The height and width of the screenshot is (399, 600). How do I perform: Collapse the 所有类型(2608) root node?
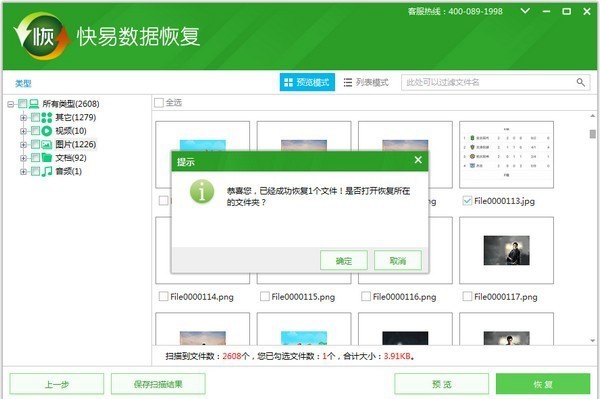pyautogui.click(x=11, y=104)
